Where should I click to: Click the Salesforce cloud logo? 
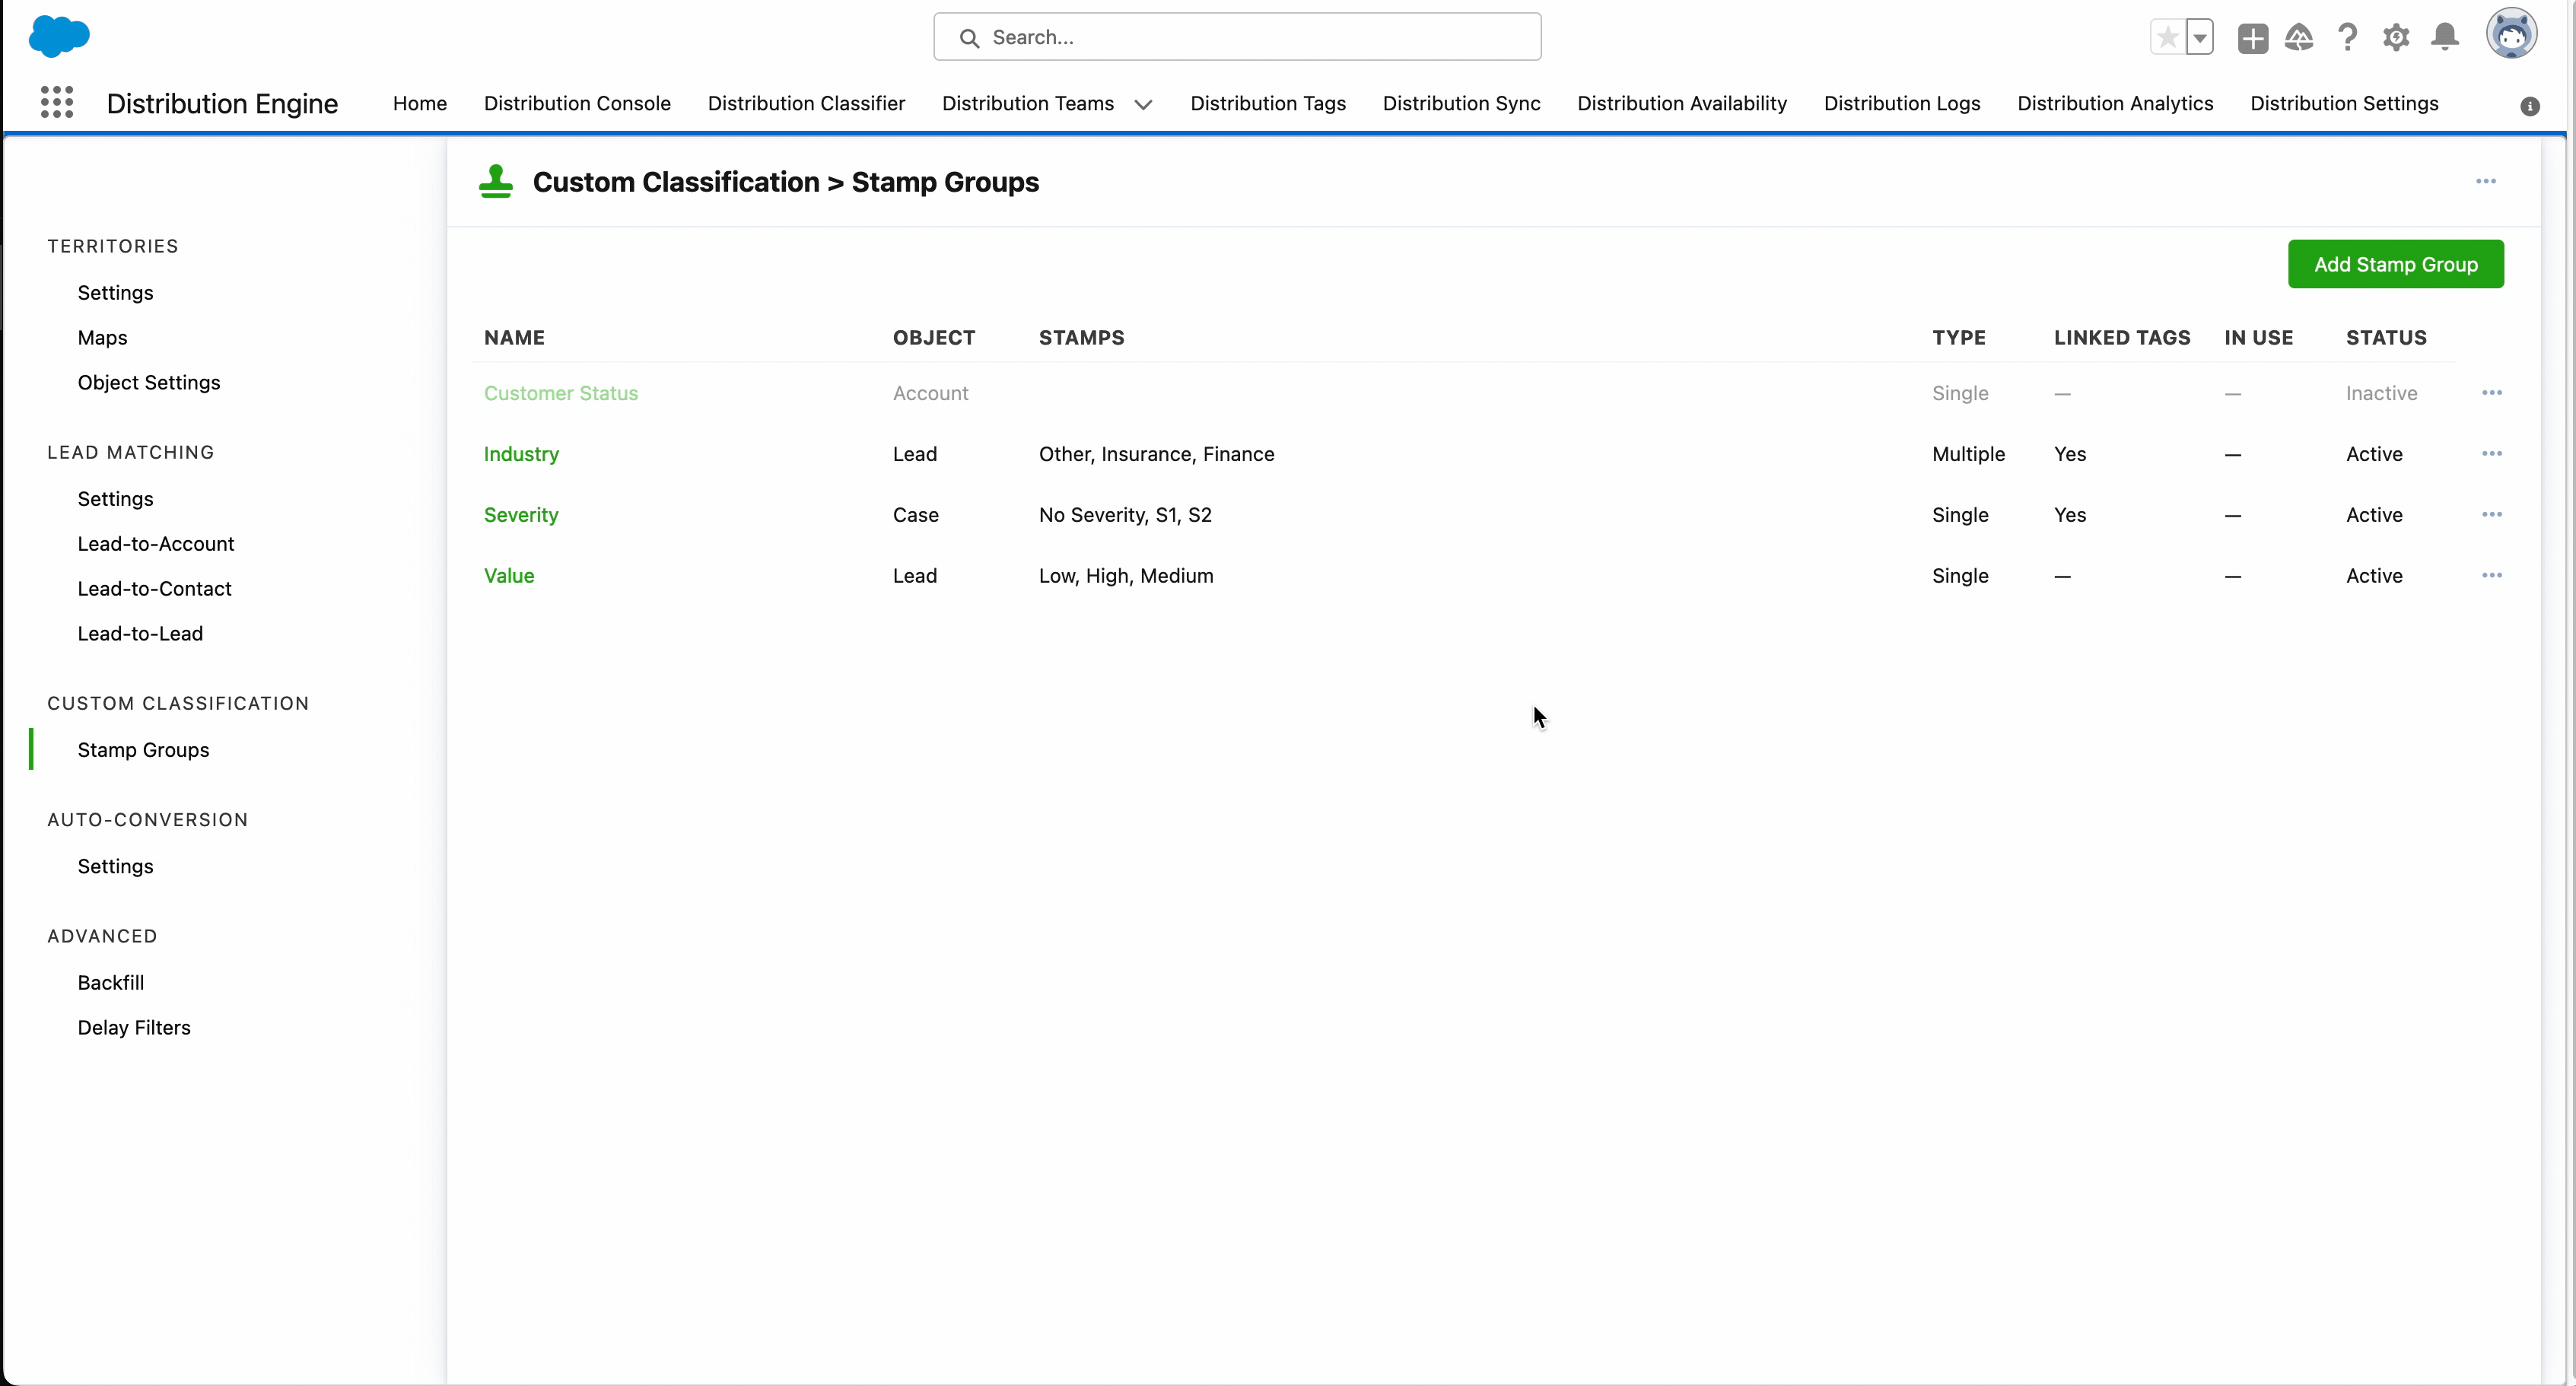pos(59,37)
